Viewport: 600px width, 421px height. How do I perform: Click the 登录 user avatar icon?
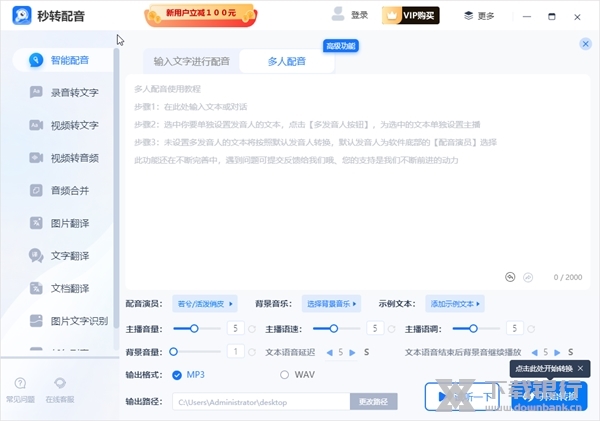pos(338,15)
